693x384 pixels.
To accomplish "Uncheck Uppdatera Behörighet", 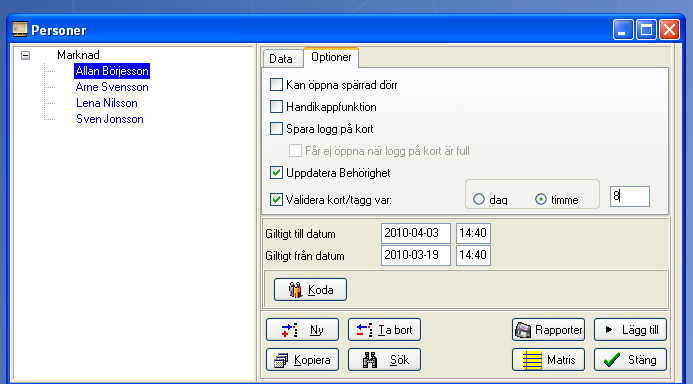I will 276,172.
